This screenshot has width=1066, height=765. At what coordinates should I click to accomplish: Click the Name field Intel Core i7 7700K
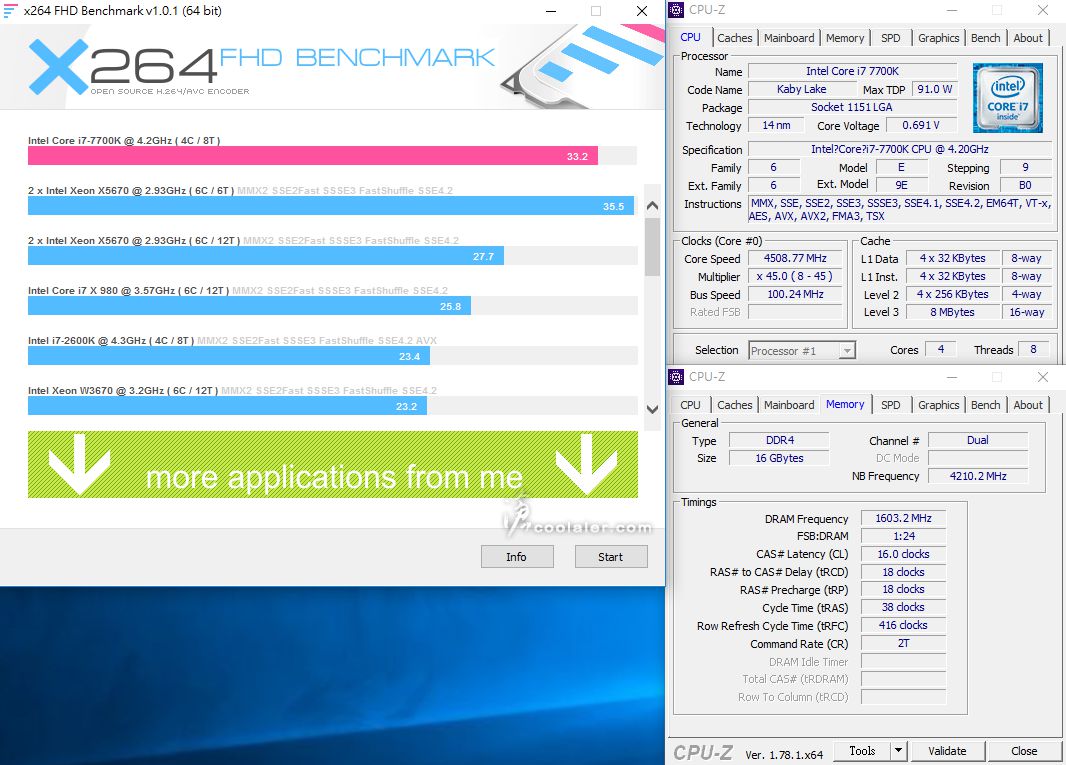click(852, 71)
